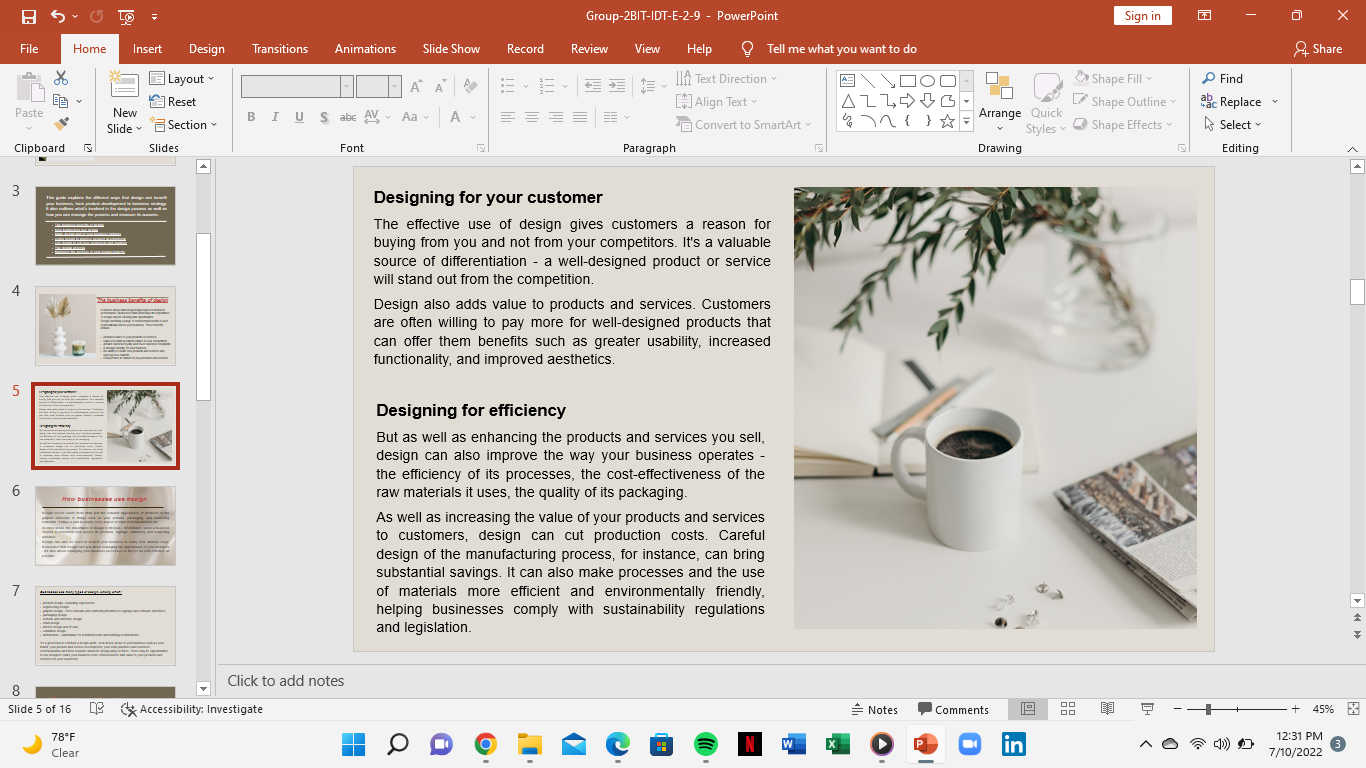This screenshot has height=768, width=1366.
Task: Select slide 4 thumbnail
Action: click(x=105, y=326)
